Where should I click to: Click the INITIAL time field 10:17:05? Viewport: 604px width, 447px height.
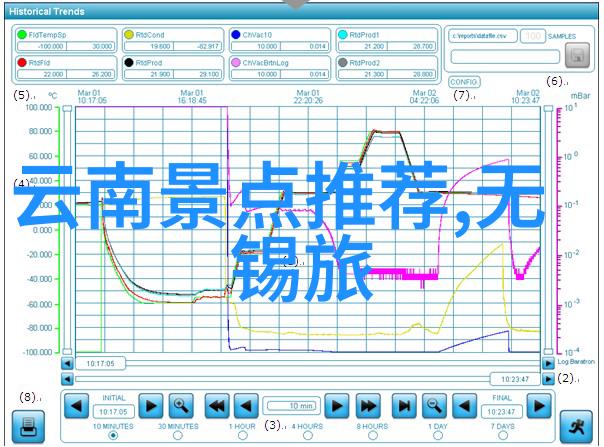point(113,412)
